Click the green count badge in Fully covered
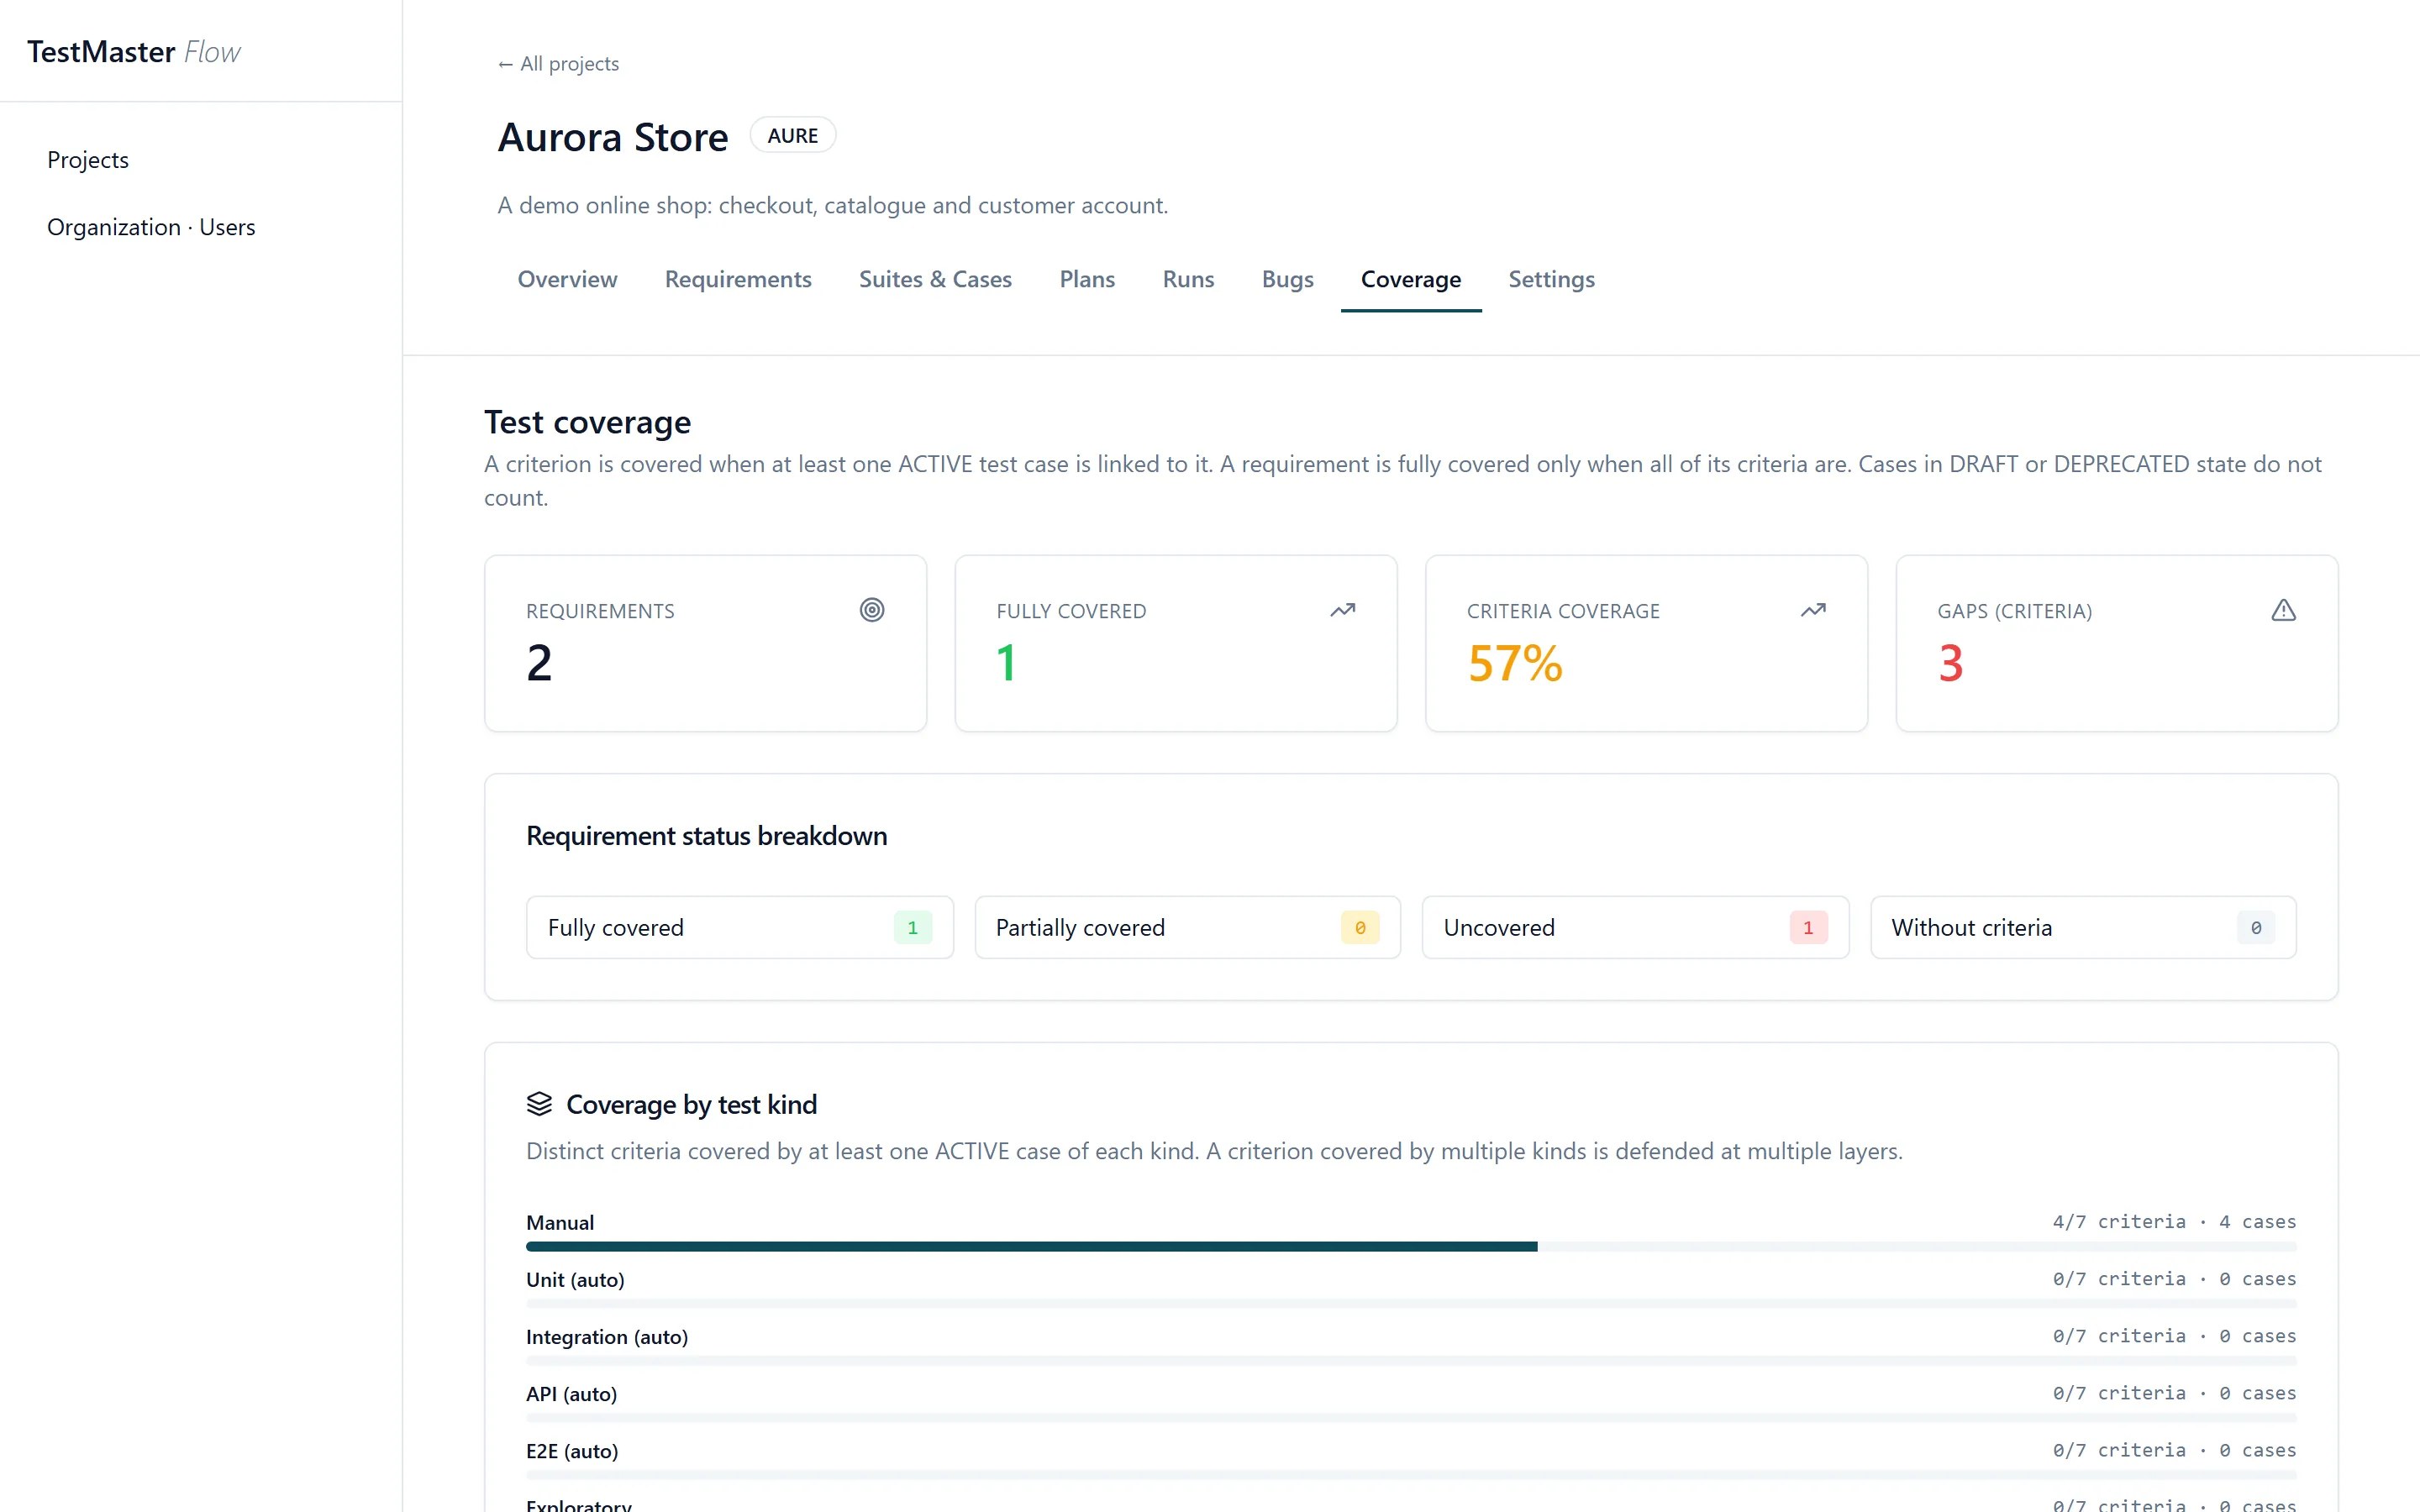Image resolution: width=2420 pixels, height=1512 pixels. pyautogui.click(x=912, y=928)
